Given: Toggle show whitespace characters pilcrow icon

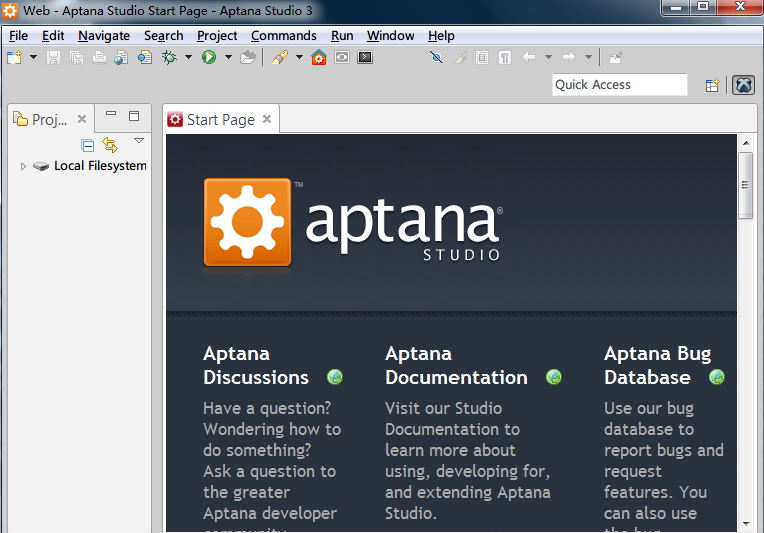Looking at the screenshot, I should (504, 58).
